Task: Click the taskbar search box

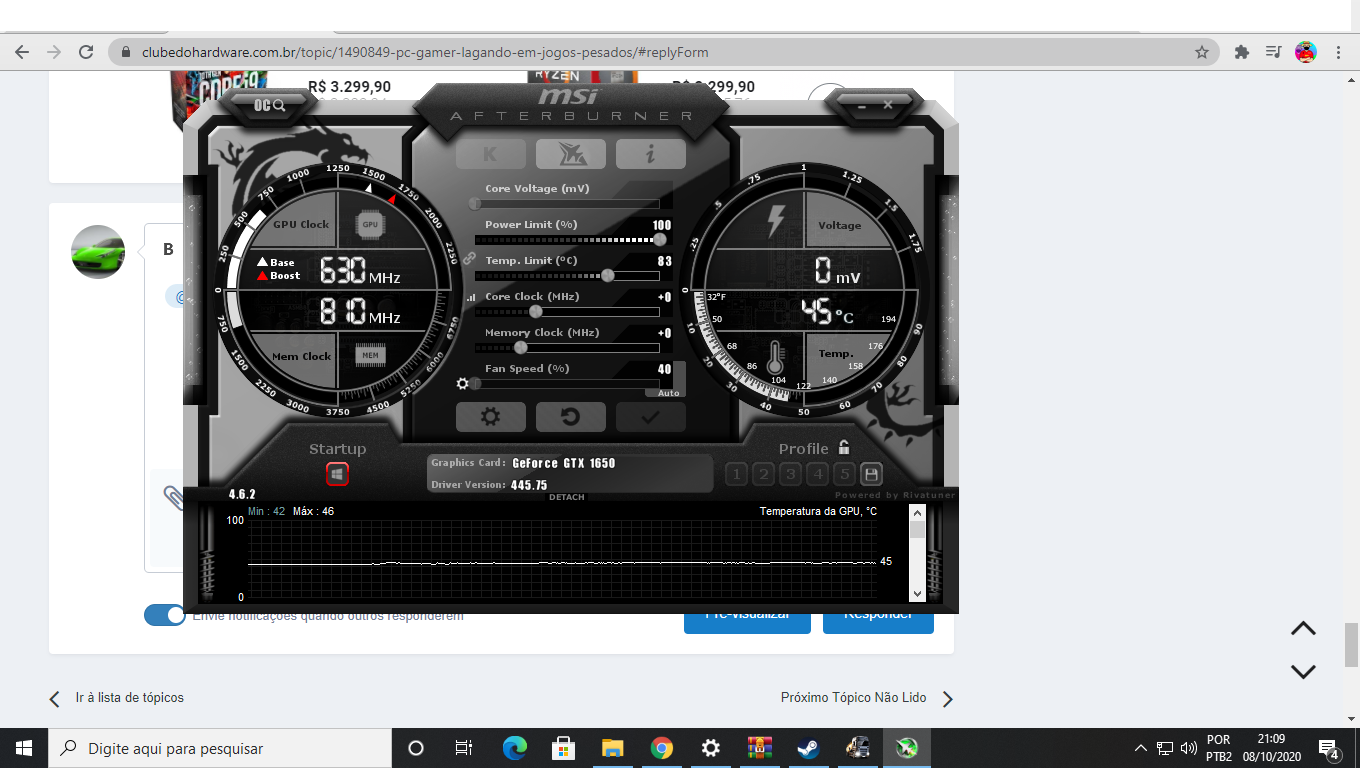Action: (220, 748)
